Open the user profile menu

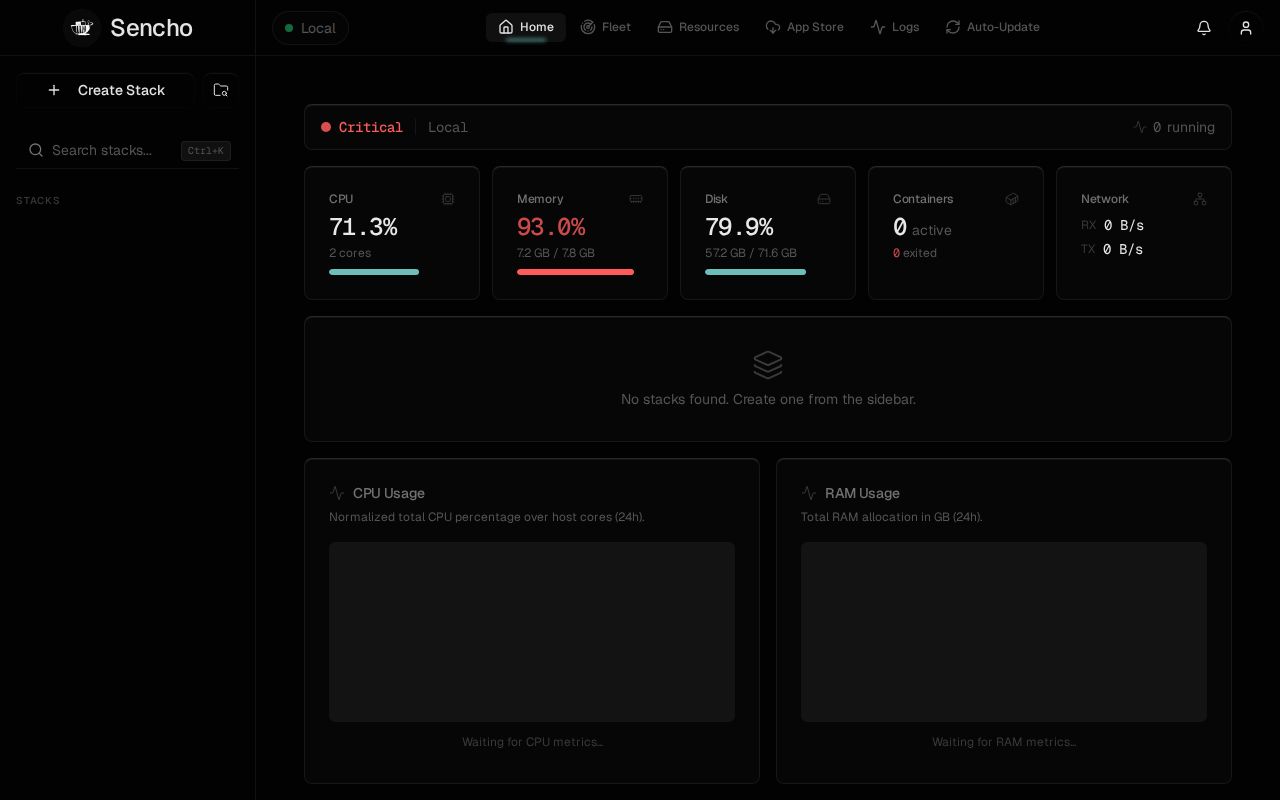(1246, 28)
